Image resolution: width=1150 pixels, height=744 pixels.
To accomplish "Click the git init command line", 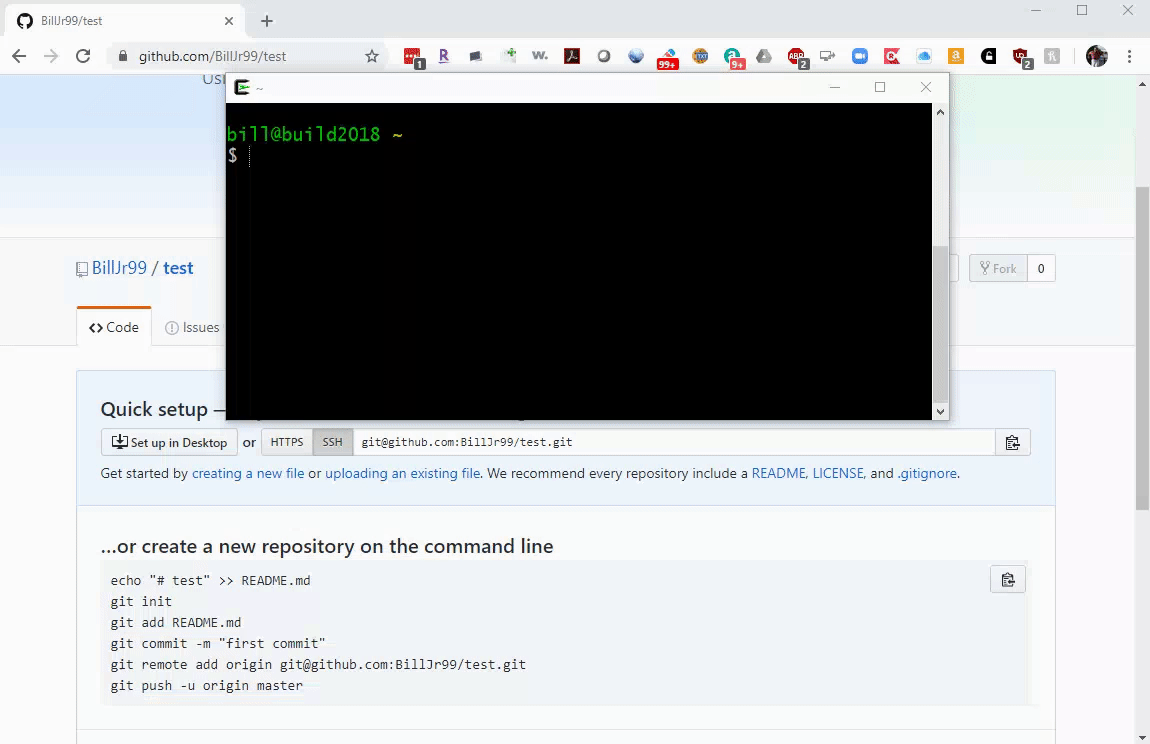I will [x=142, y=602].
